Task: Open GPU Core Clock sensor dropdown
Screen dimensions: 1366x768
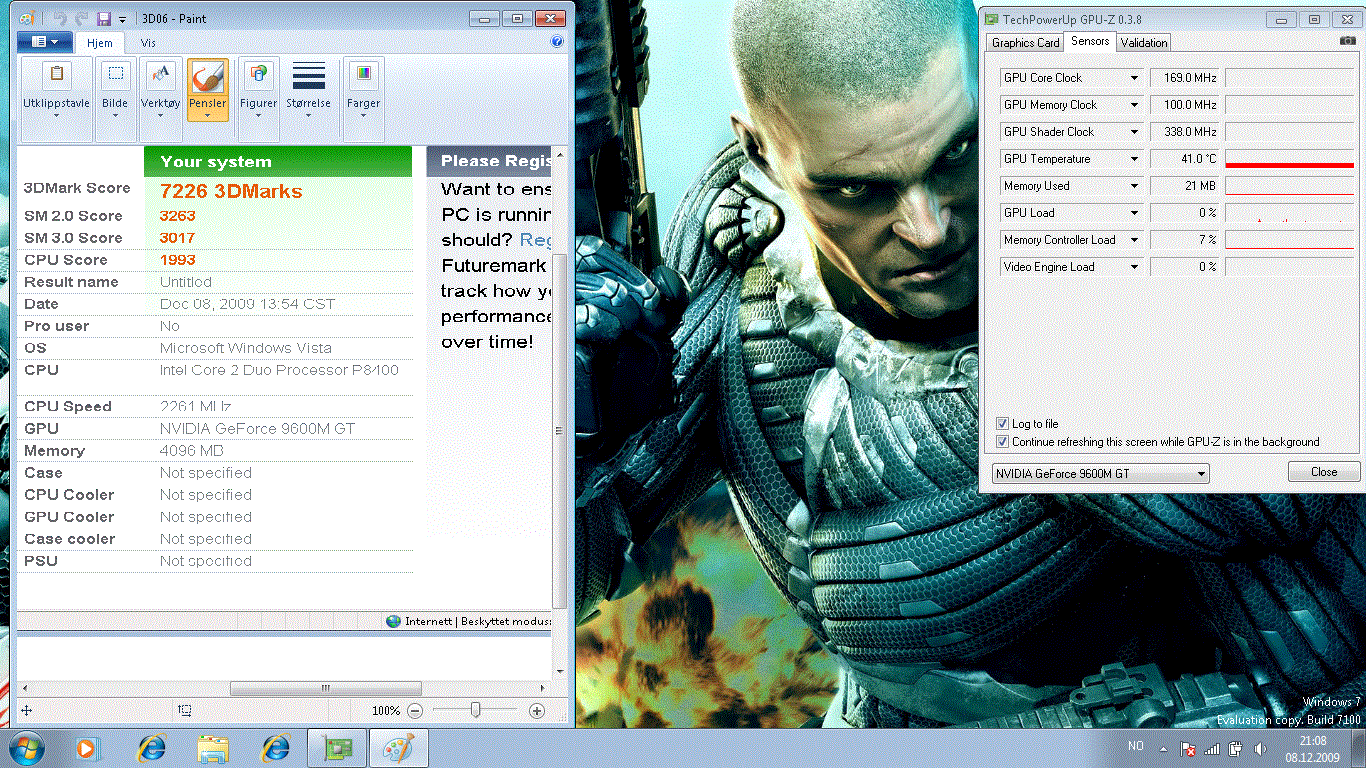Action: click(x=1134, y=78)
